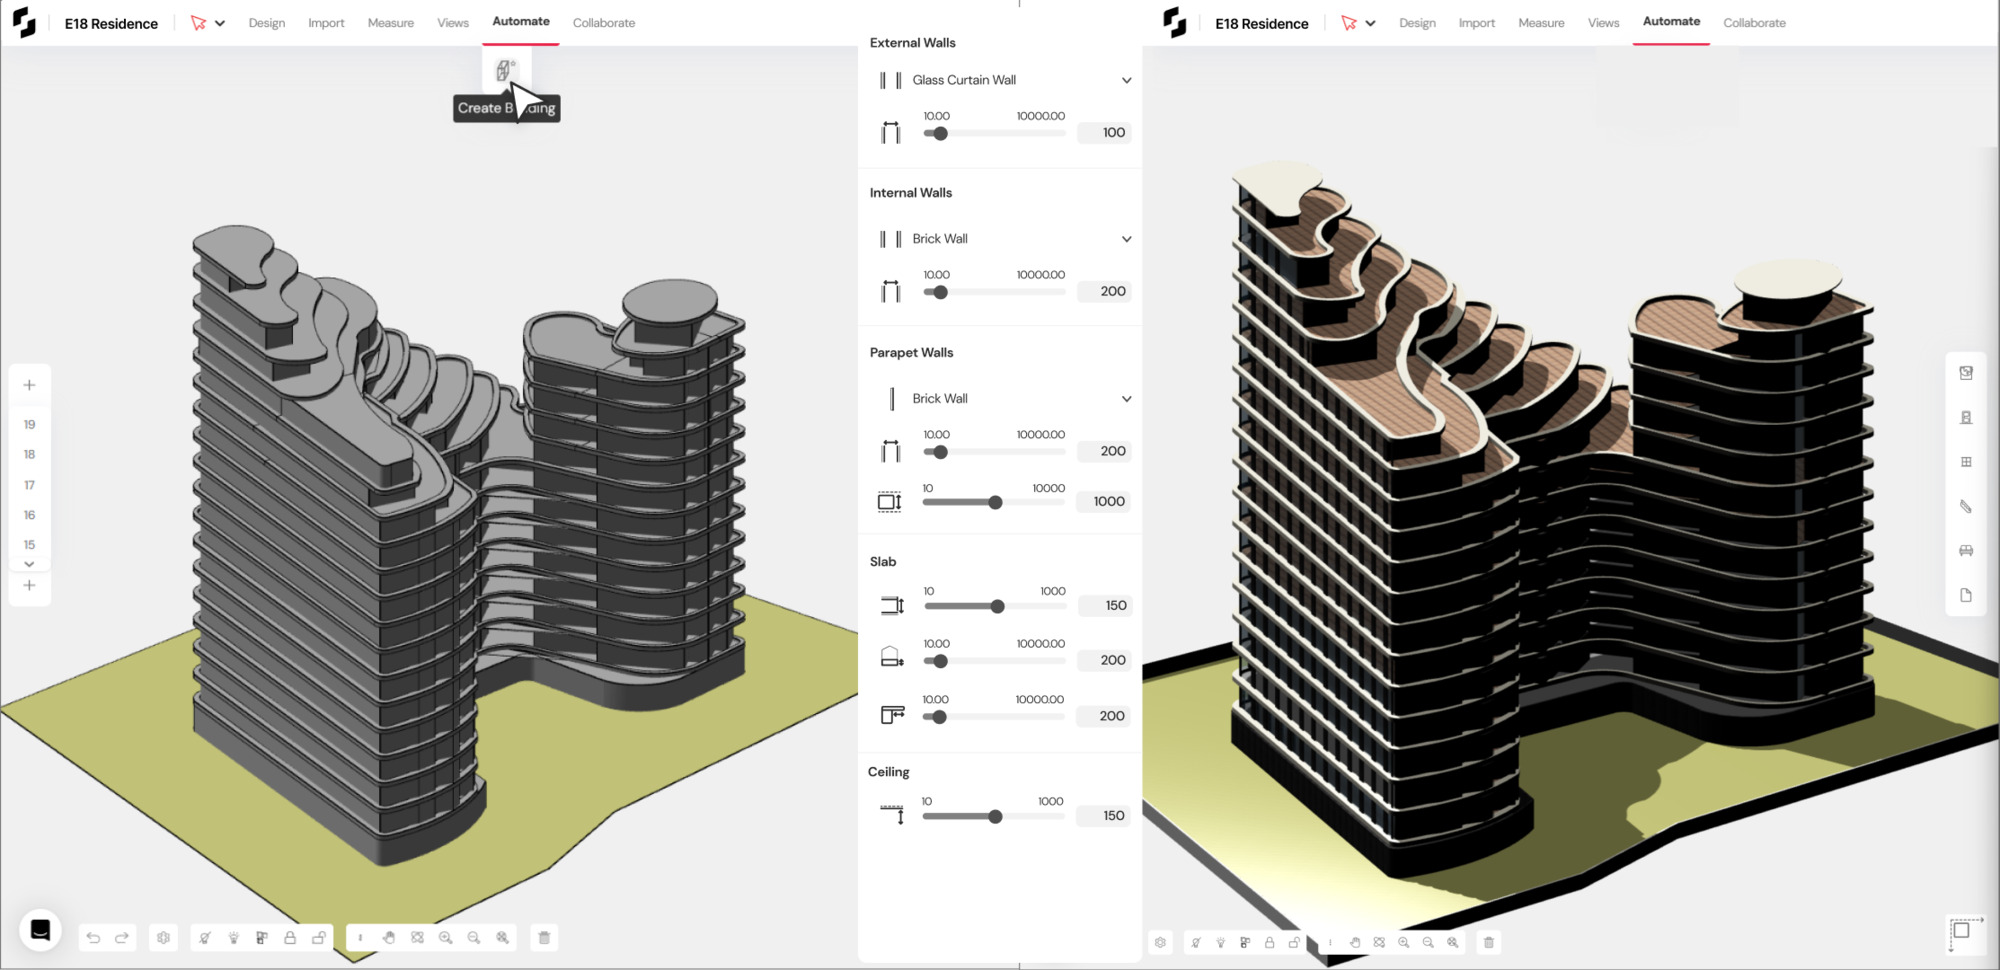Screen dimensions: 2000x970
Task: Toggle element visibility with the crossed-out eye icon
Action: click(x=205, y=937)
